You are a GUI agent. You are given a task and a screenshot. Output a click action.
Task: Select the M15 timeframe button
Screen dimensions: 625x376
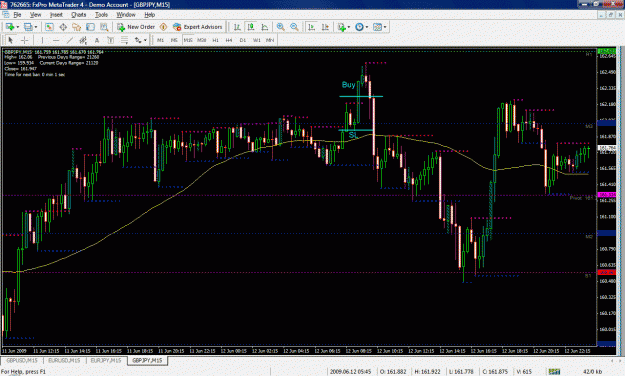tap(188, 40)
